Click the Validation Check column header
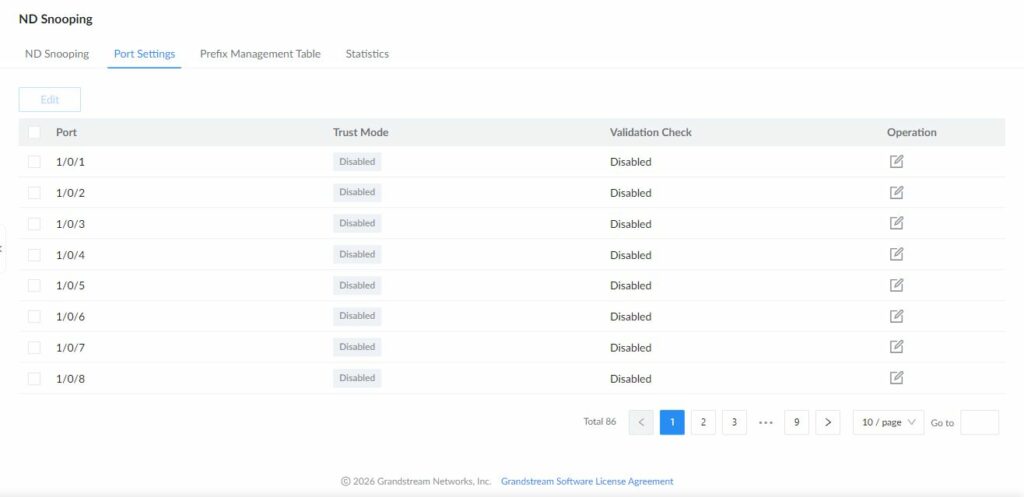Viewport: 1024px width, 497px height. (650, 132)
